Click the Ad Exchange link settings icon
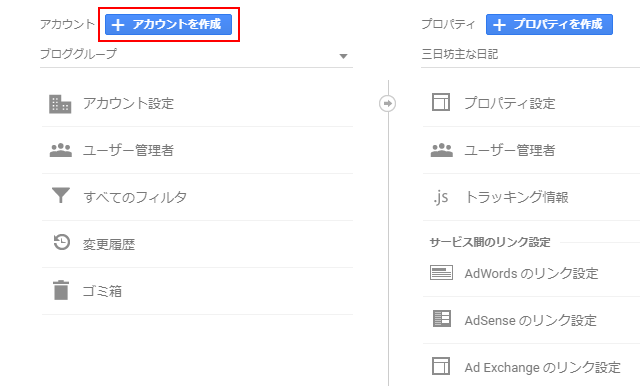 coord(441,366)
